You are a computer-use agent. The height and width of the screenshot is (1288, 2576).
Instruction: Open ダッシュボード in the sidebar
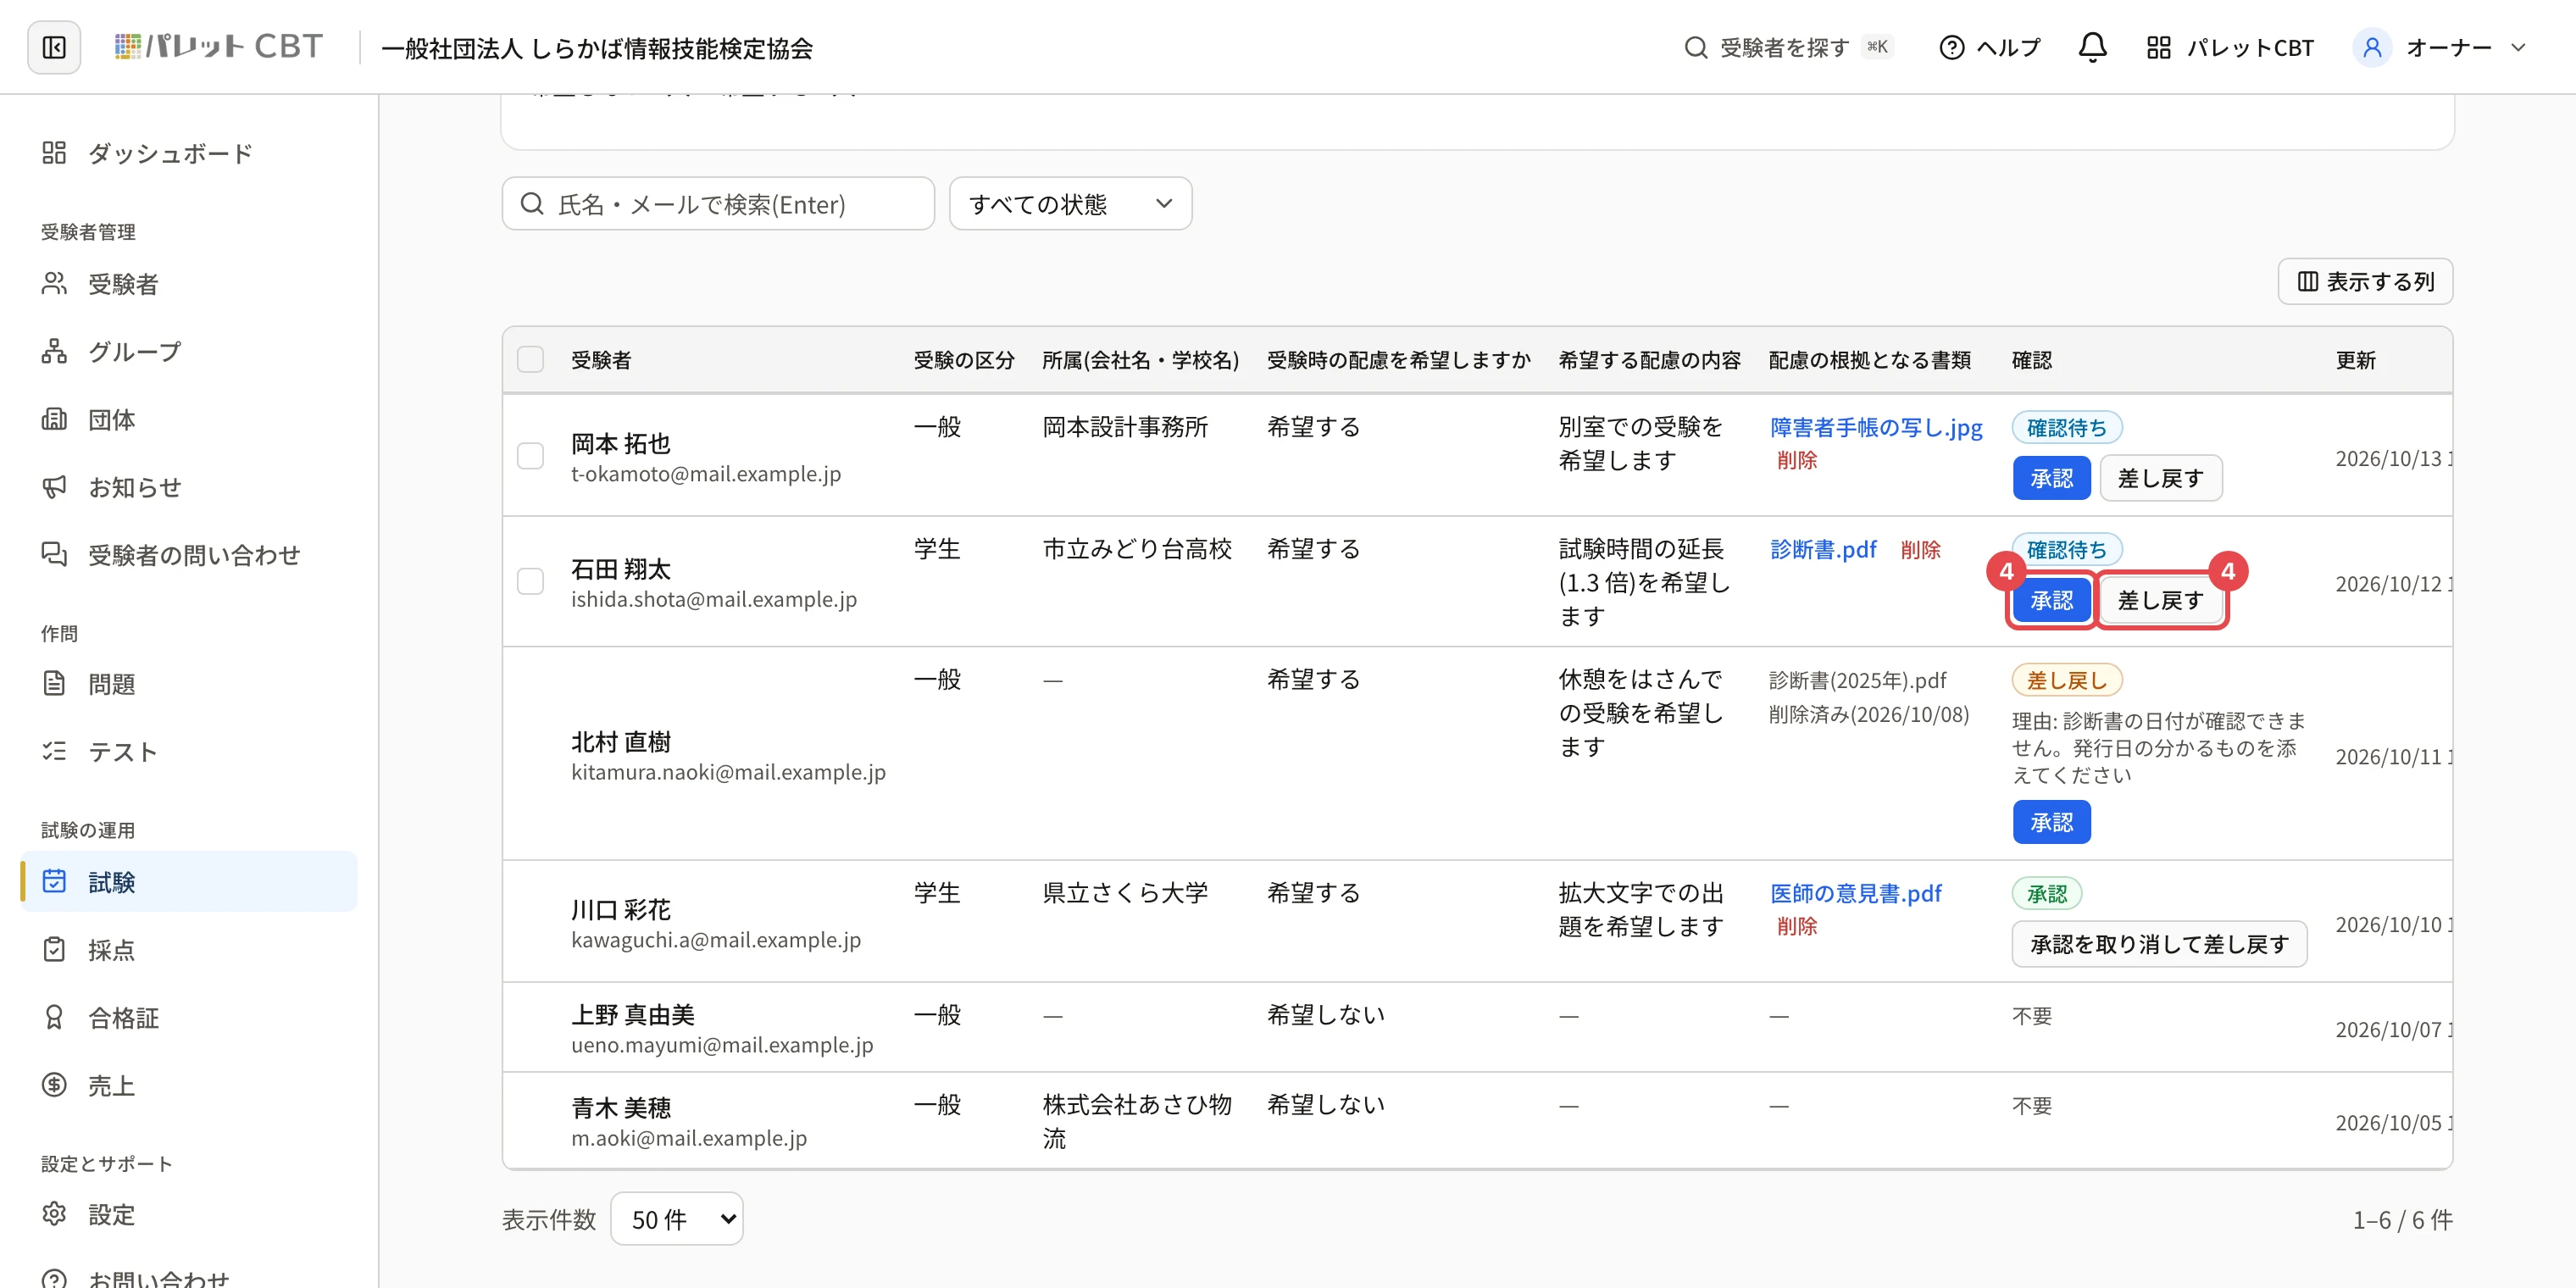pos(189,153)
